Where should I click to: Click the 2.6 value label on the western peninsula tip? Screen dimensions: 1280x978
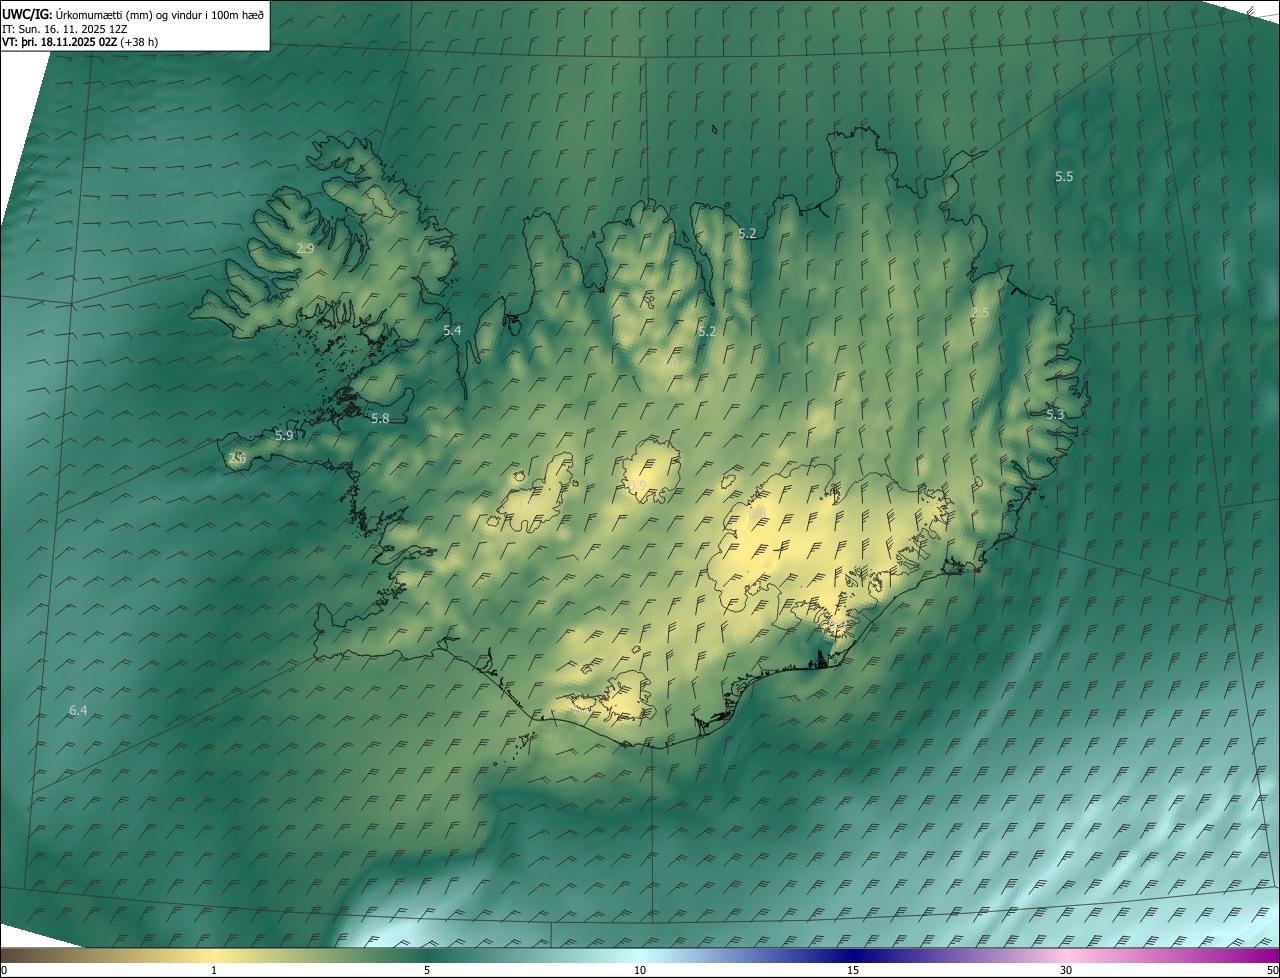click(x=237, y=459)
